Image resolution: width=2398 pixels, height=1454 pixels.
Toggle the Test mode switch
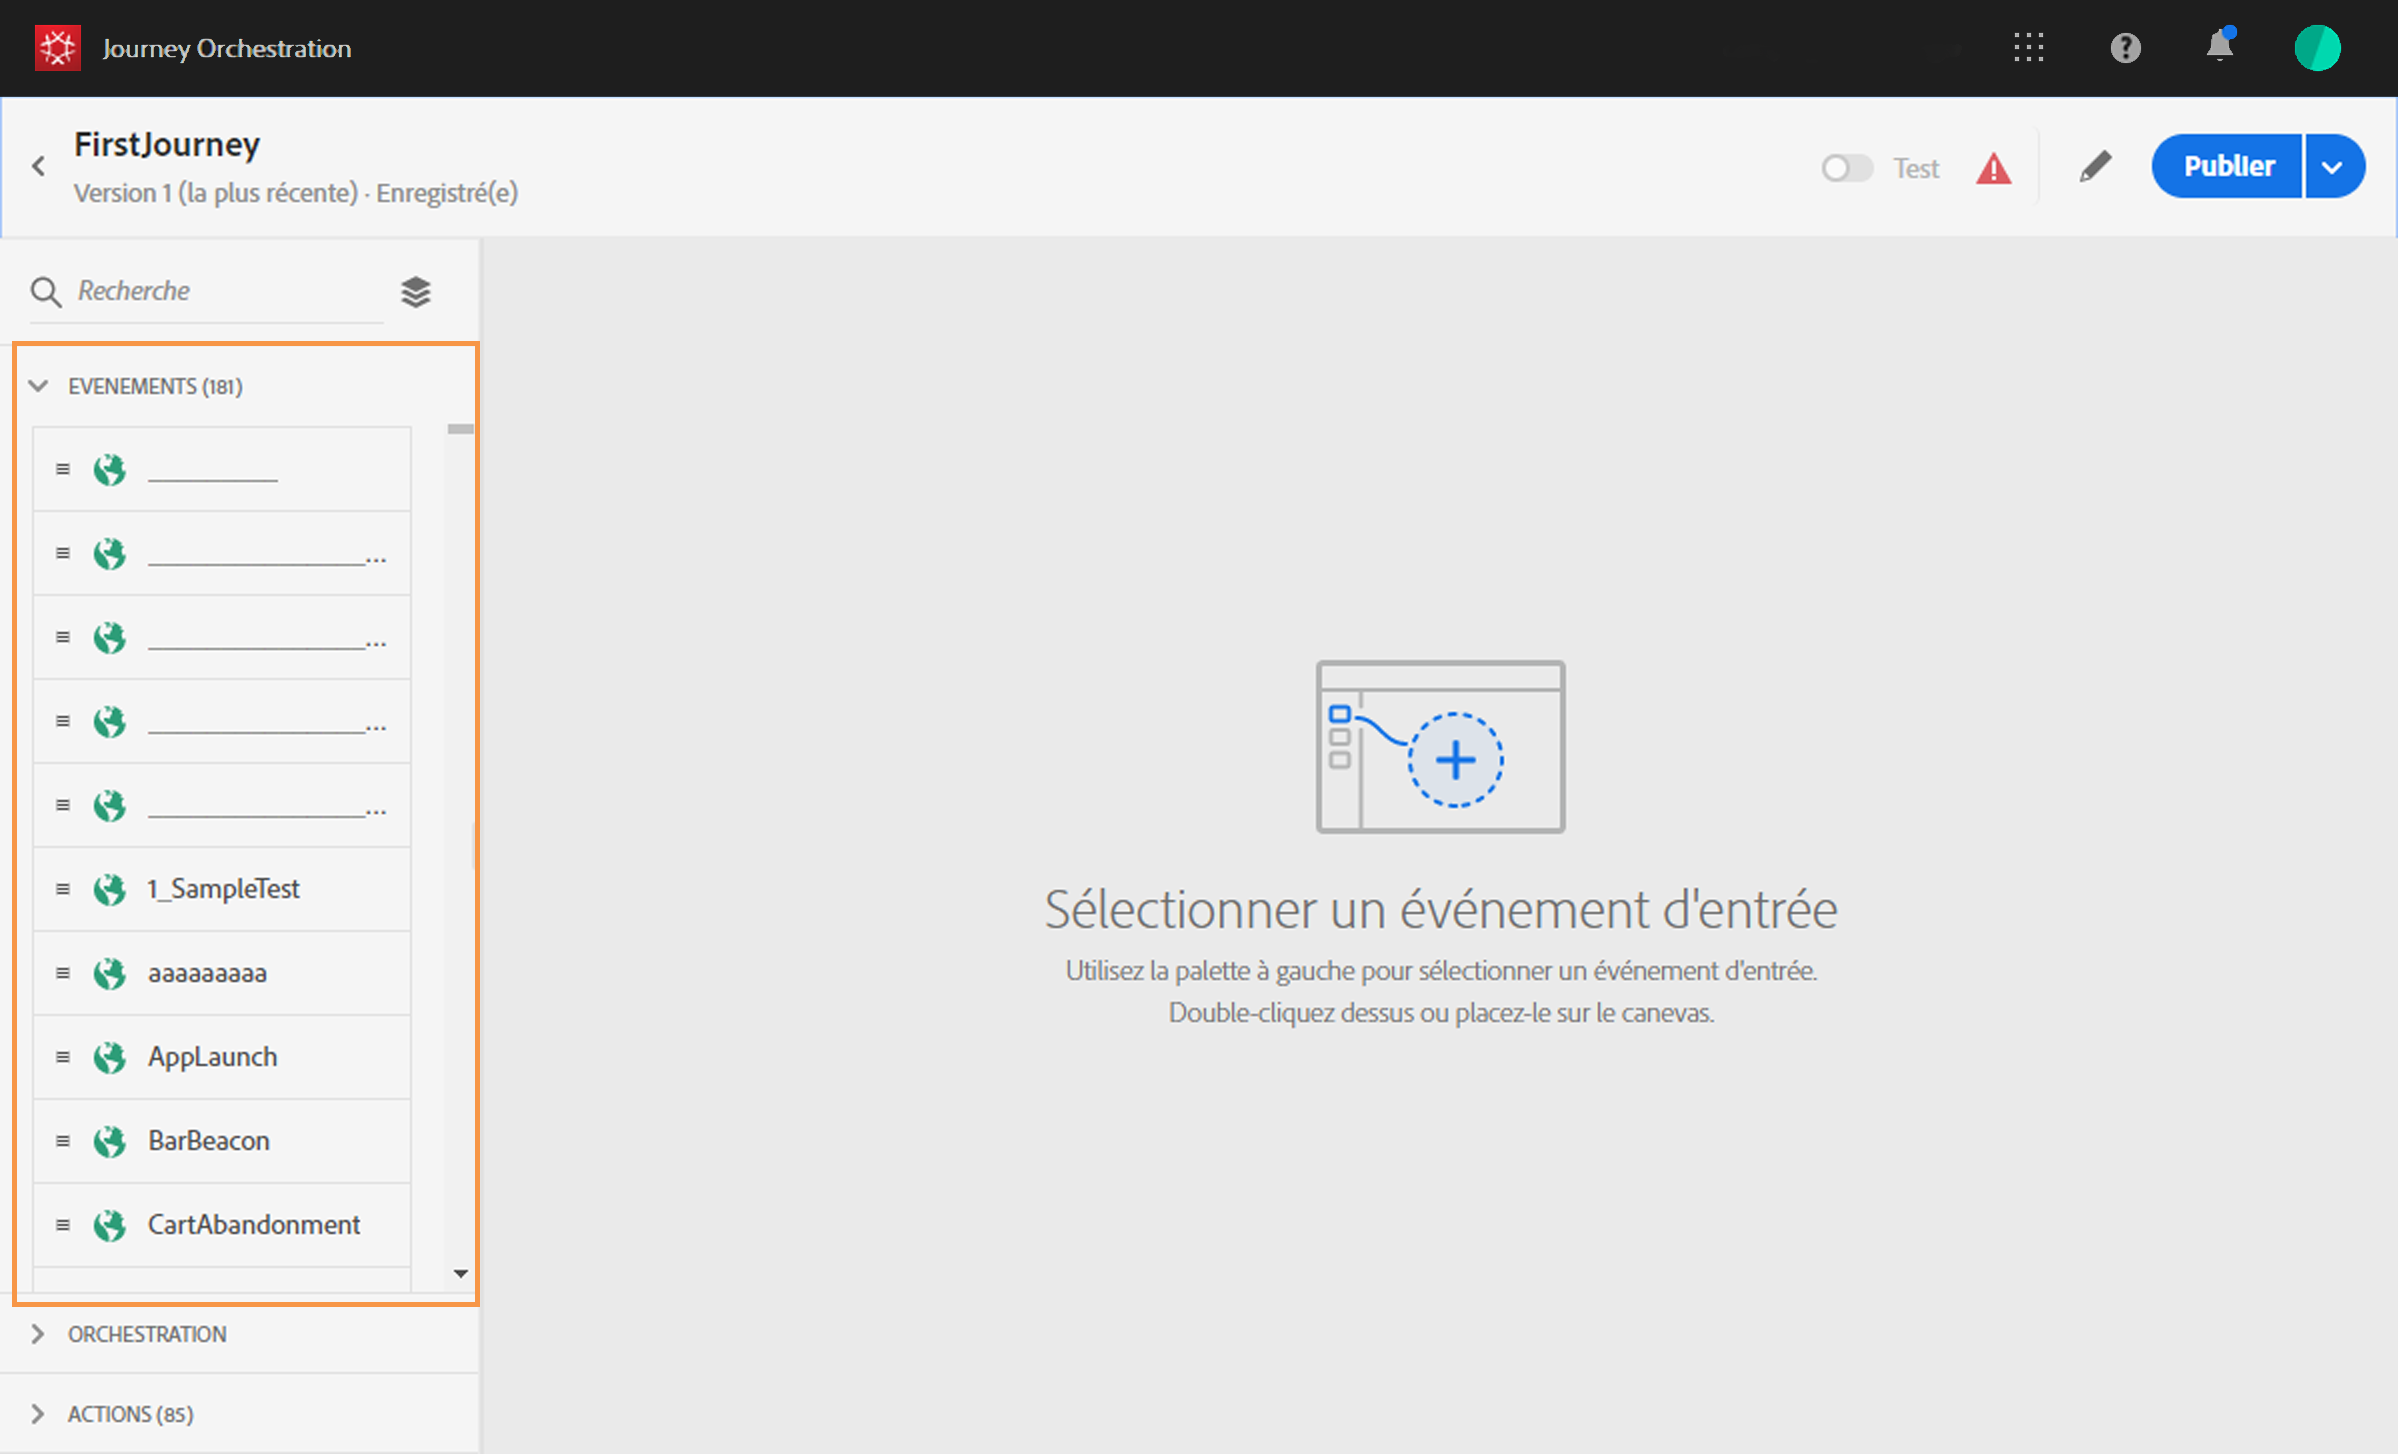(x=1846, y=168)
